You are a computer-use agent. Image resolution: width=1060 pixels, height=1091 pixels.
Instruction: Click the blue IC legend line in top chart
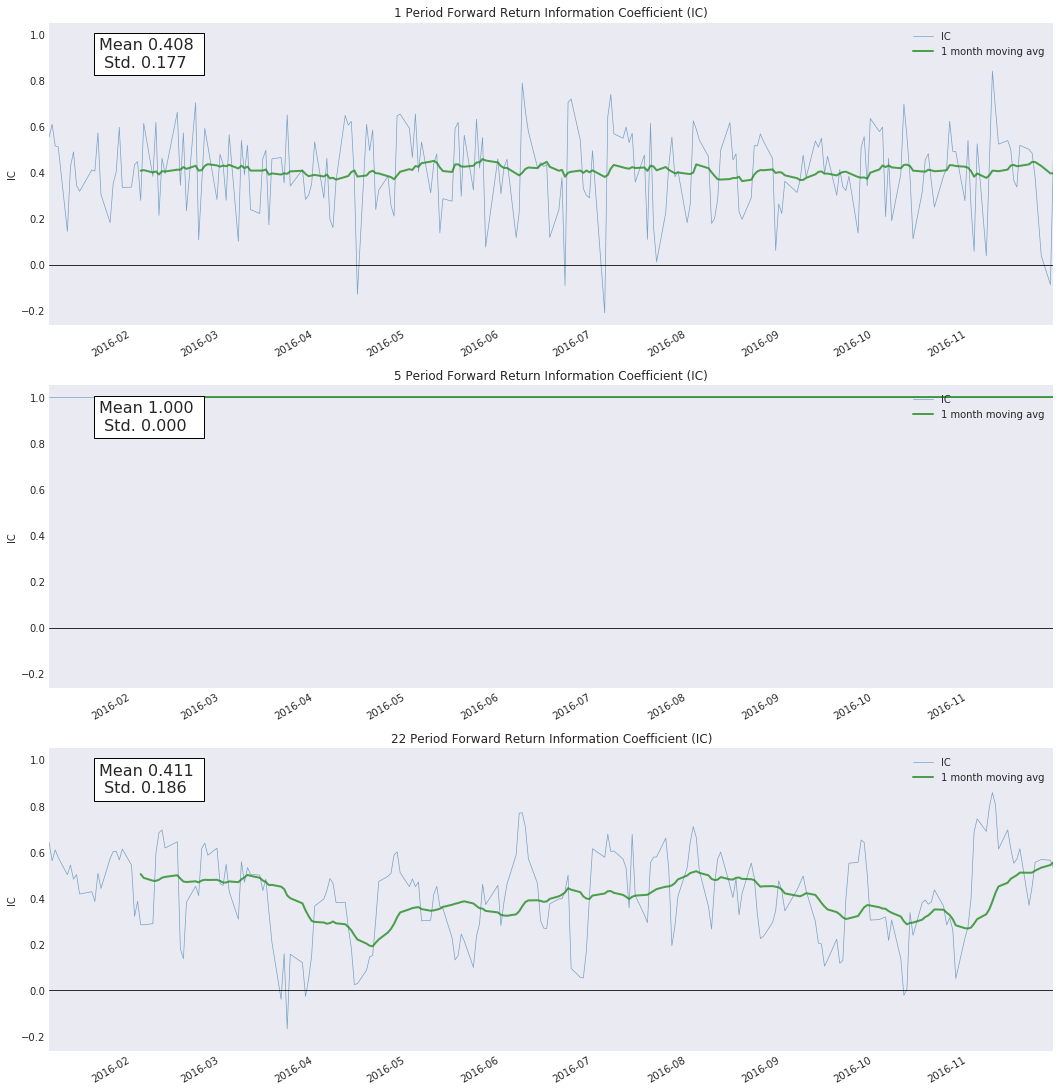click(x=923, y=36)
